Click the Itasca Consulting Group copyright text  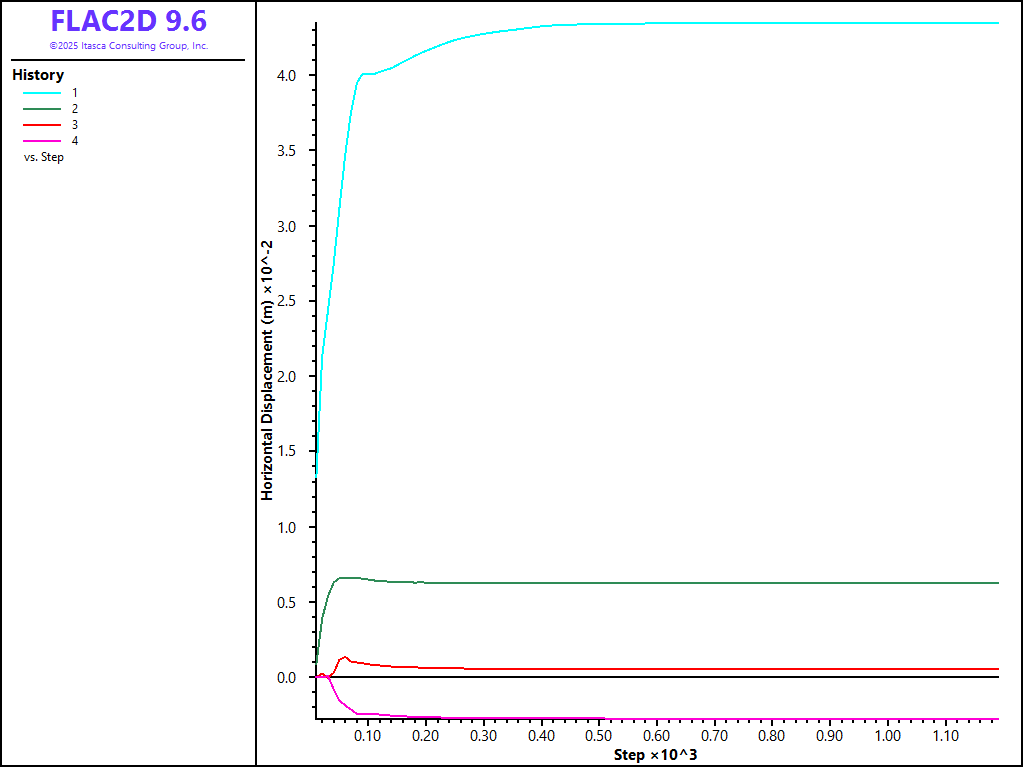[128, 46]
